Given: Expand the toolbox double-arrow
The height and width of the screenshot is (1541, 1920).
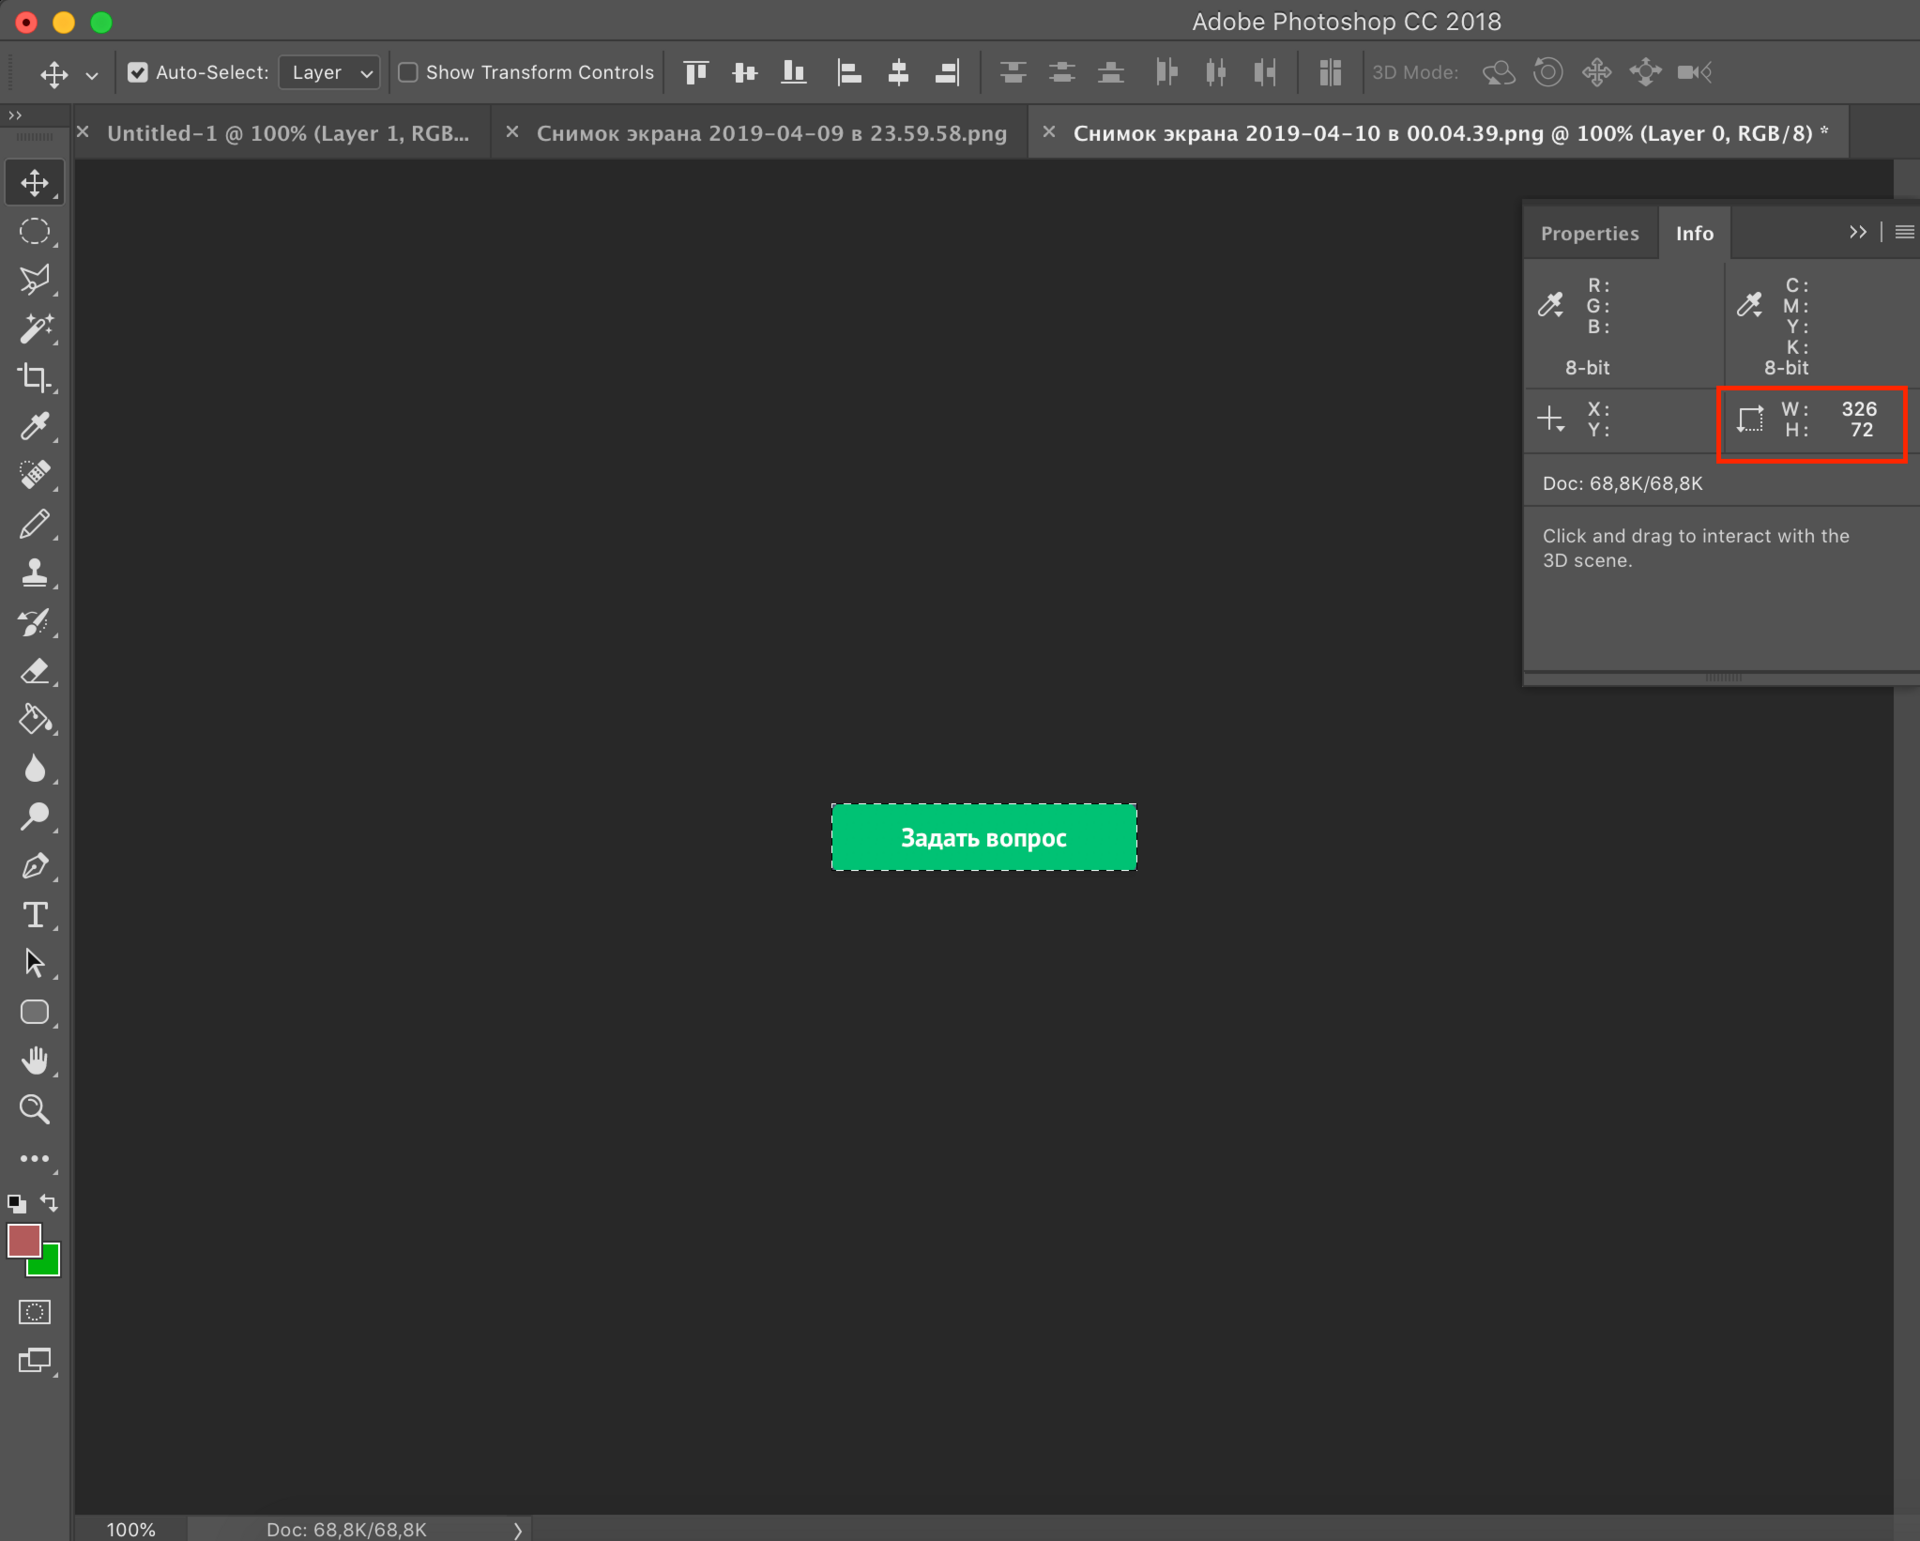Looking at the screenshot, I should [x=15, y=116].
